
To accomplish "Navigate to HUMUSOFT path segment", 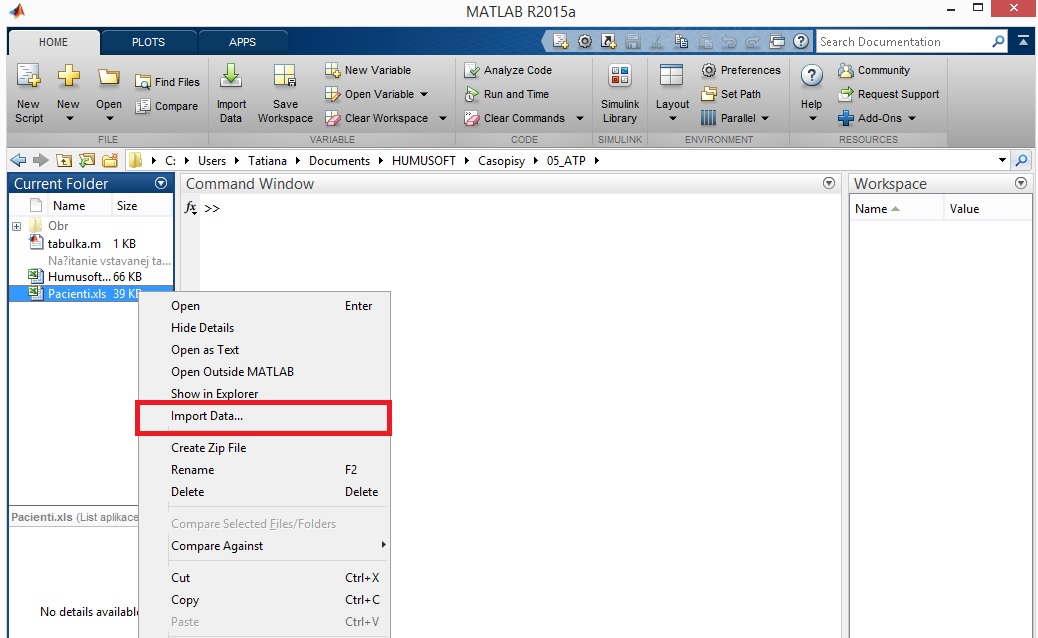I will tap(424, 161).
